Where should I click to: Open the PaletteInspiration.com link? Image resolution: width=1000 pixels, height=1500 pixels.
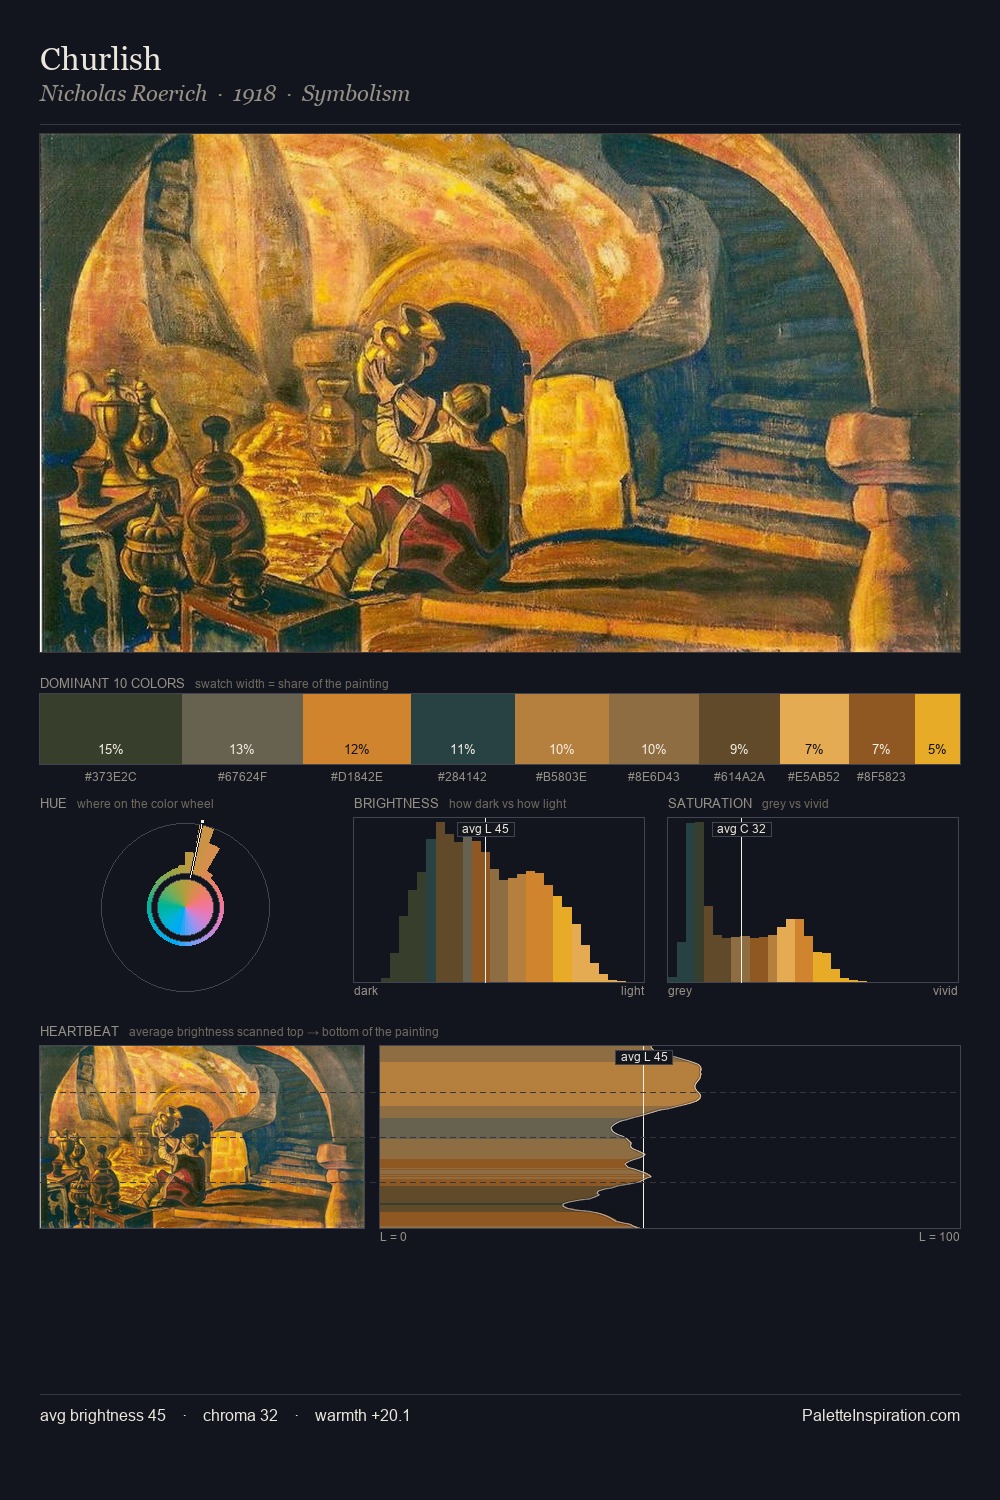881,1415
